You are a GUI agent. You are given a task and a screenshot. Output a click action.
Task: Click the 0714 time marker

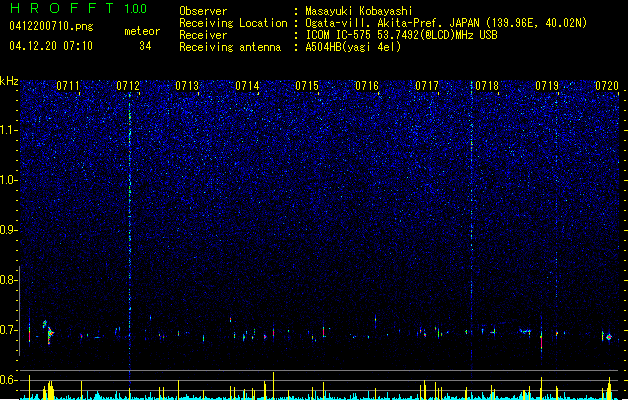click(x=247, y=86)
